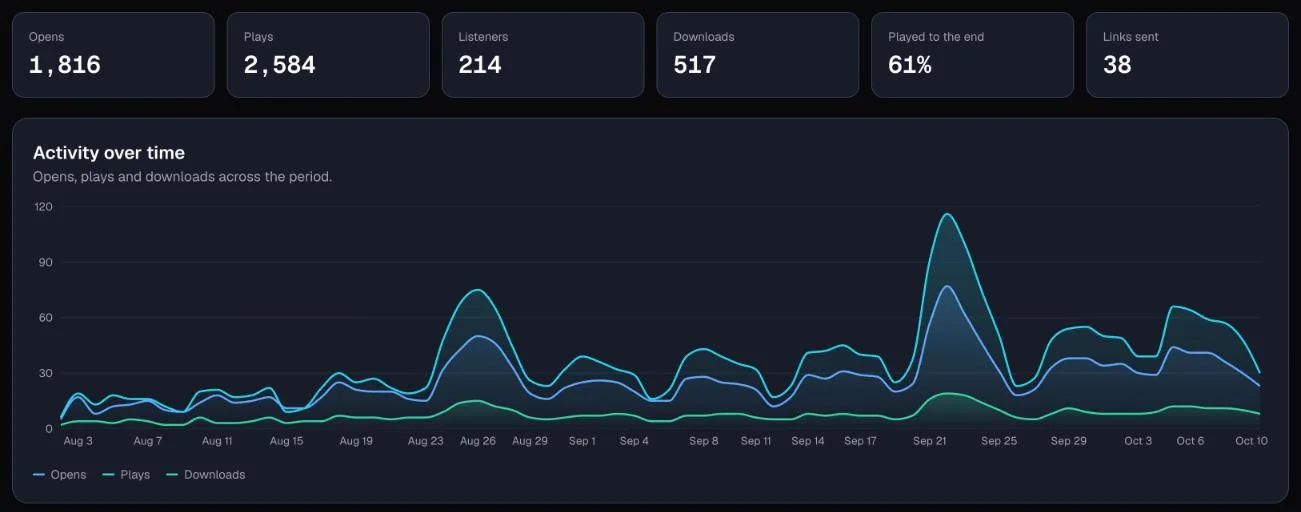Click the Aug 26 axis label
Screen dimensions: 1301x512
(x=478, y=441)
